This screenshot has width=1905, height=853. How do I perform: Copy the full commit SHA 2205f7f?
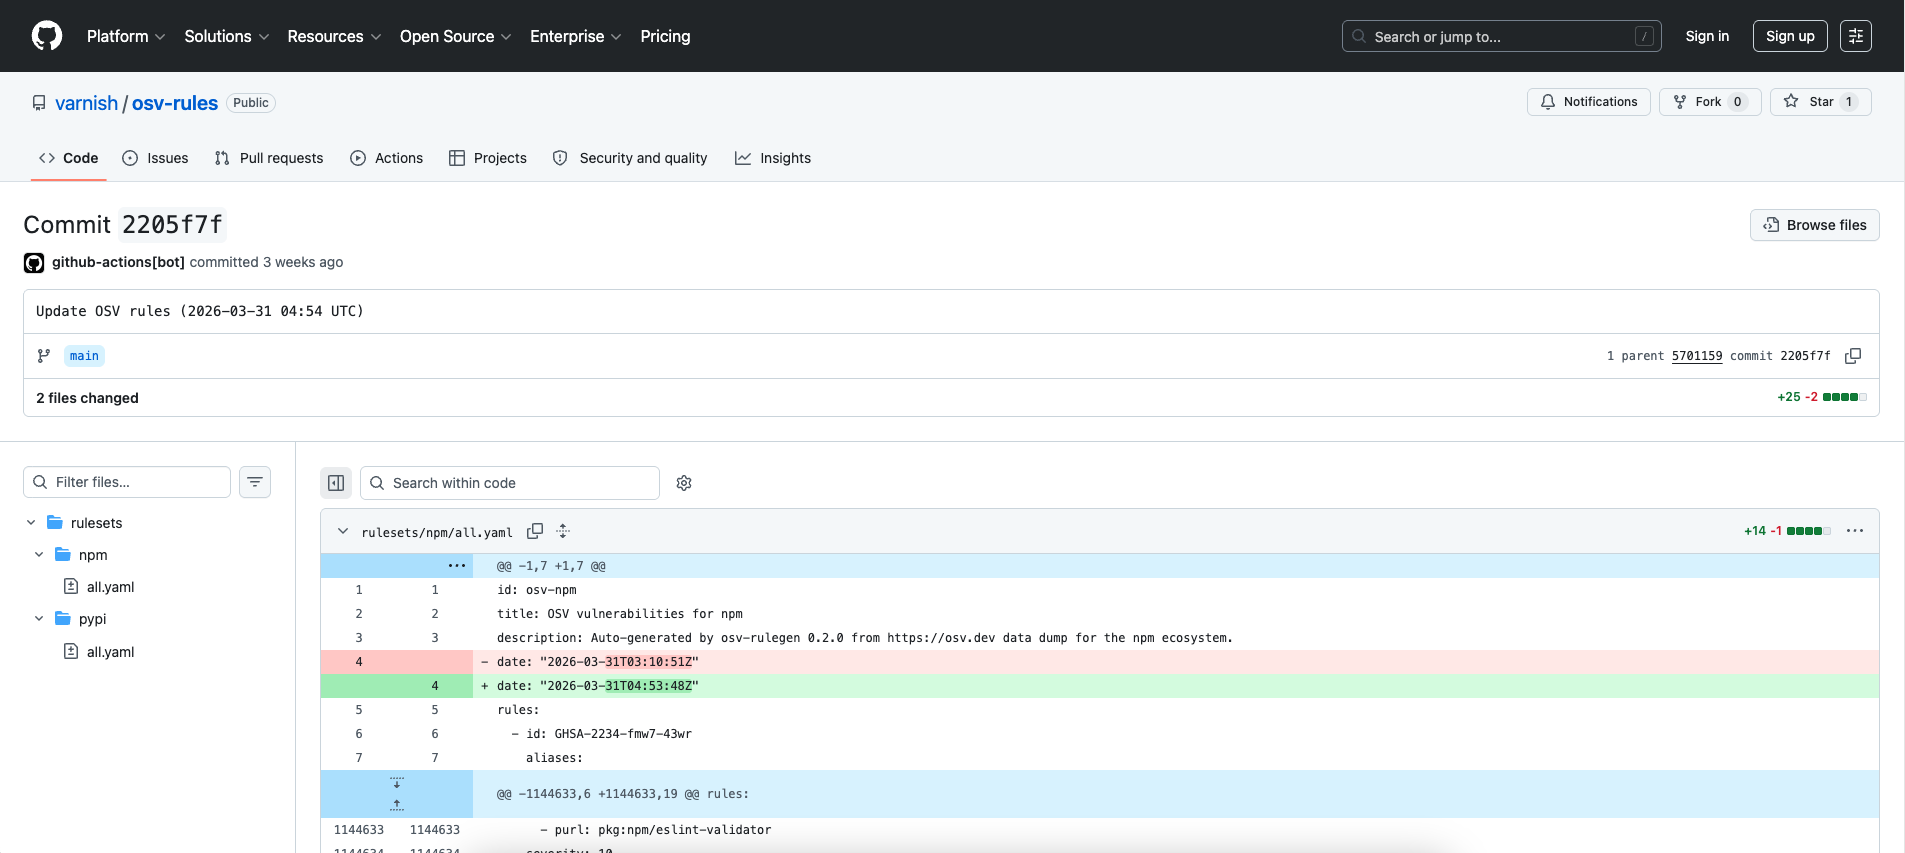pyautogui.click(x=1853, y=356)
